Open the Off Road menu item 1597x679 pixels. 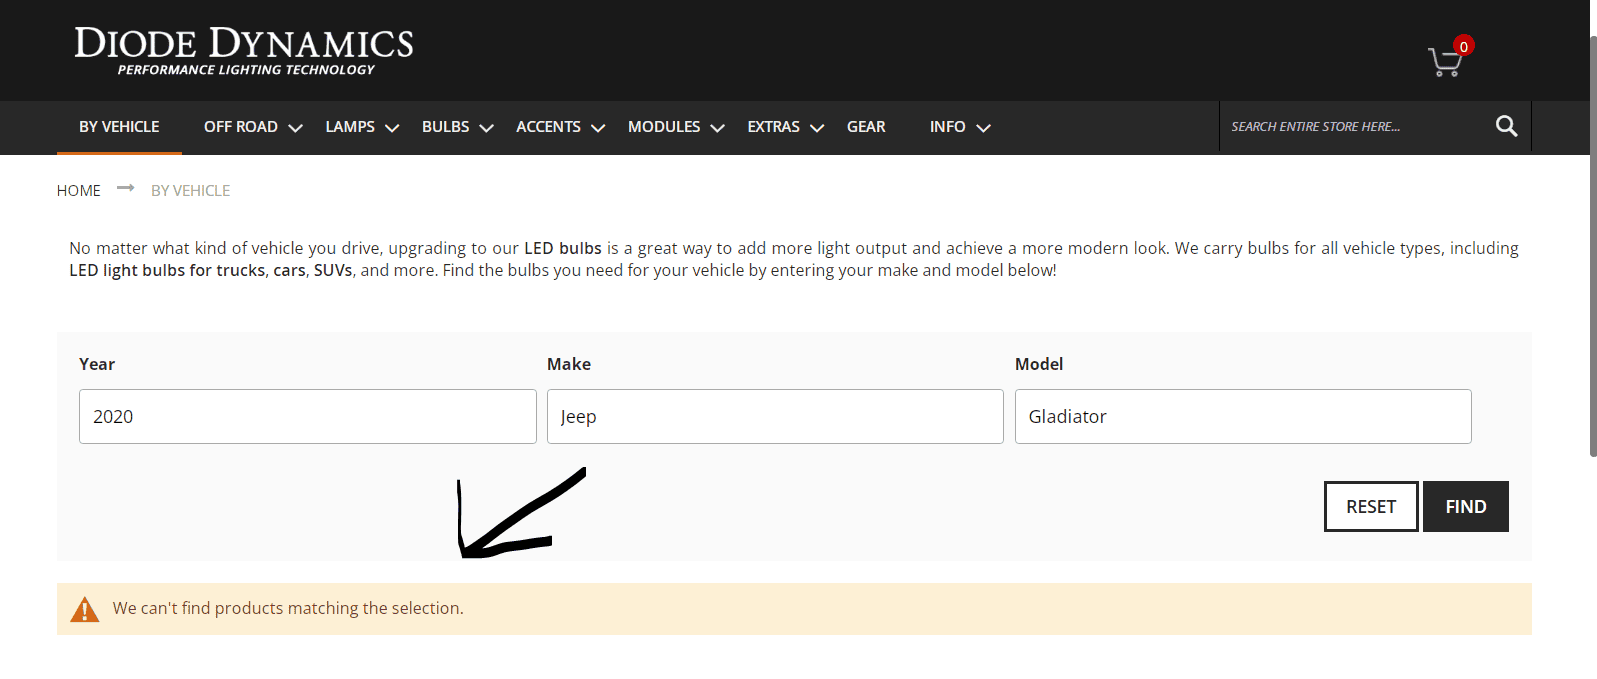[x=241, y=127]
